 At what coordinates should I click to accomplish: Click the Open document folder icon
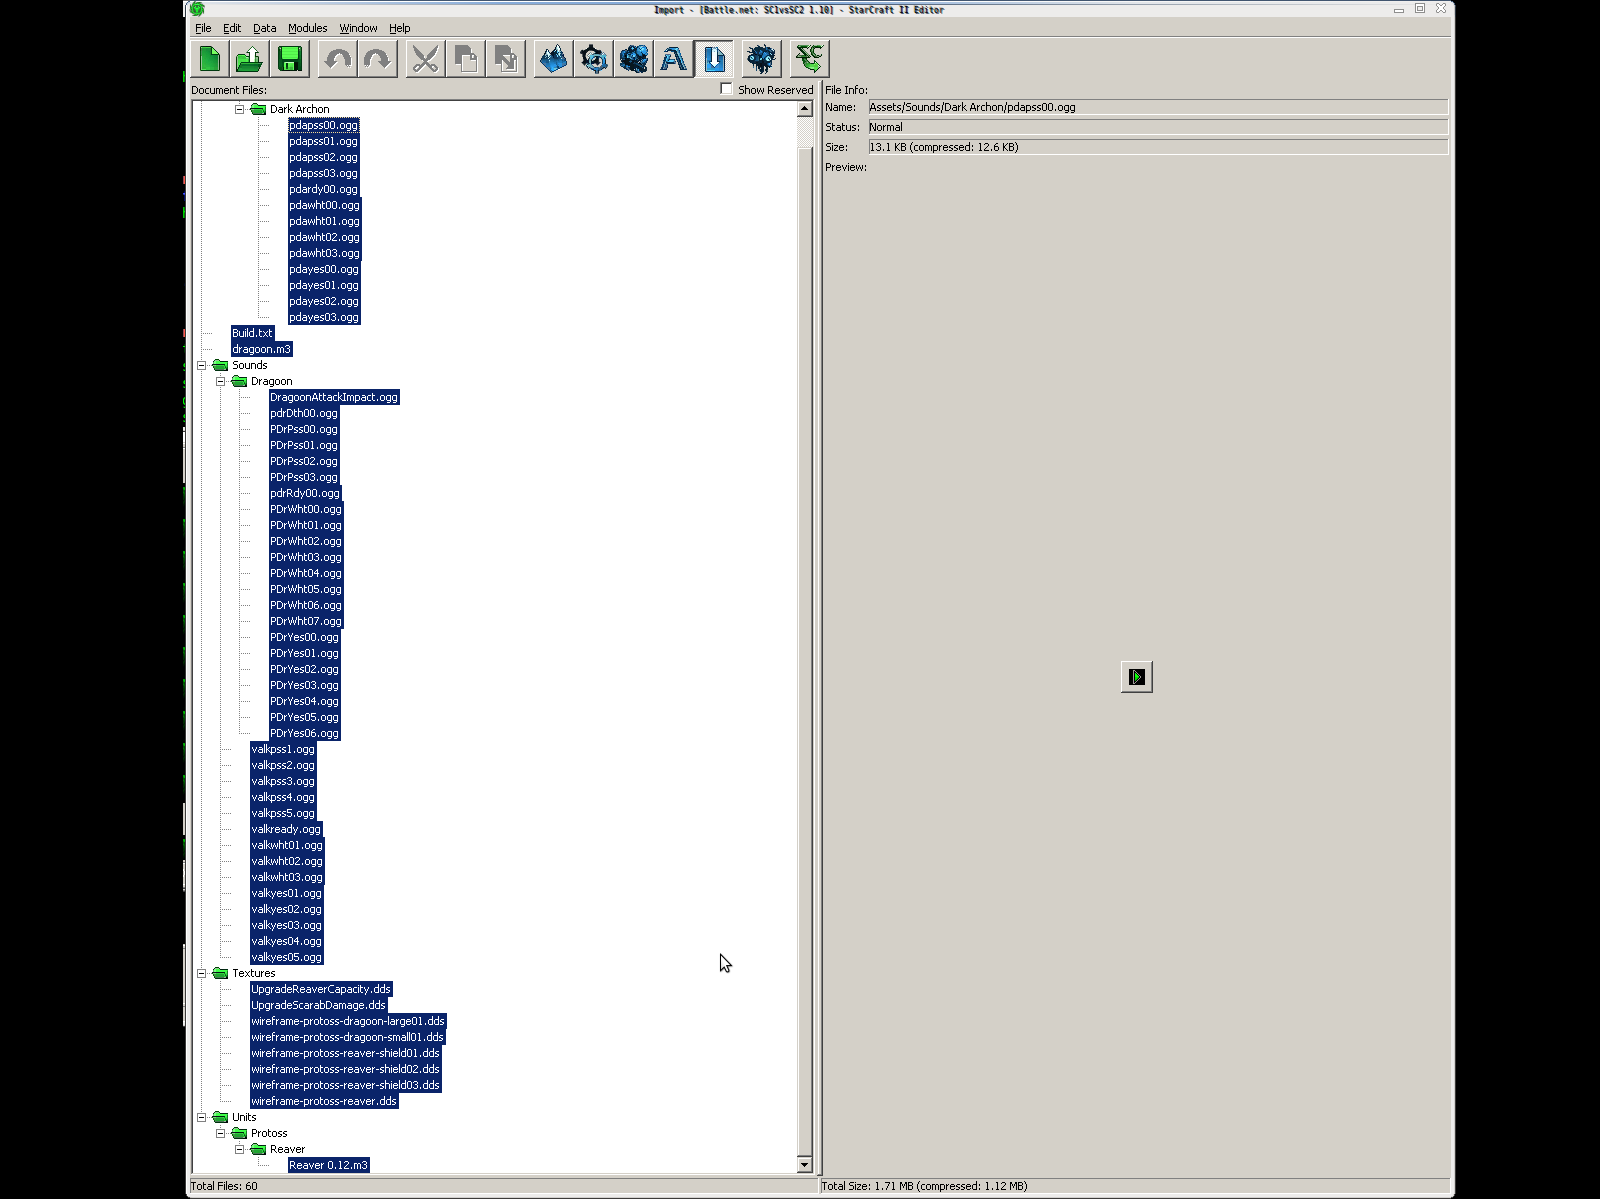point(250,60)
